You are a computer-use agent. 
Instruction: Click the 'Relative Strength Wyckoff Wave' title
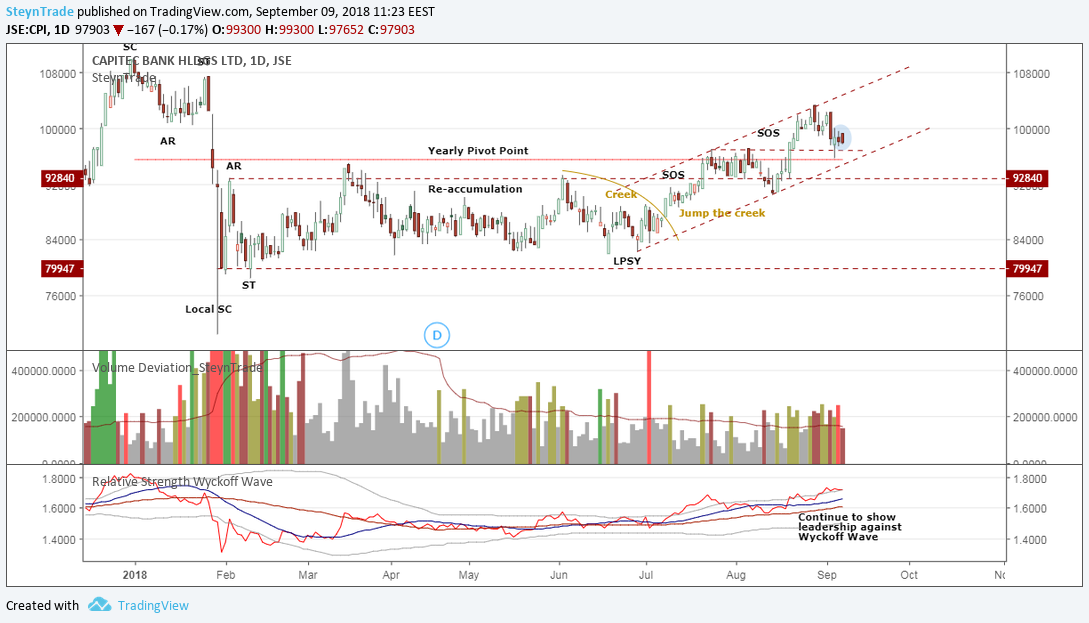point(182,481)
